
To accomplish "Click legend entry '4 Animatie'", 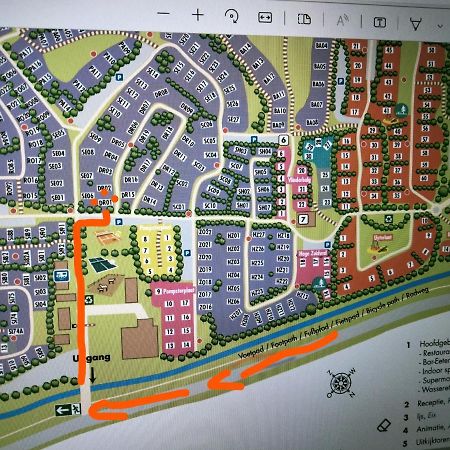I will coord(426,429).
